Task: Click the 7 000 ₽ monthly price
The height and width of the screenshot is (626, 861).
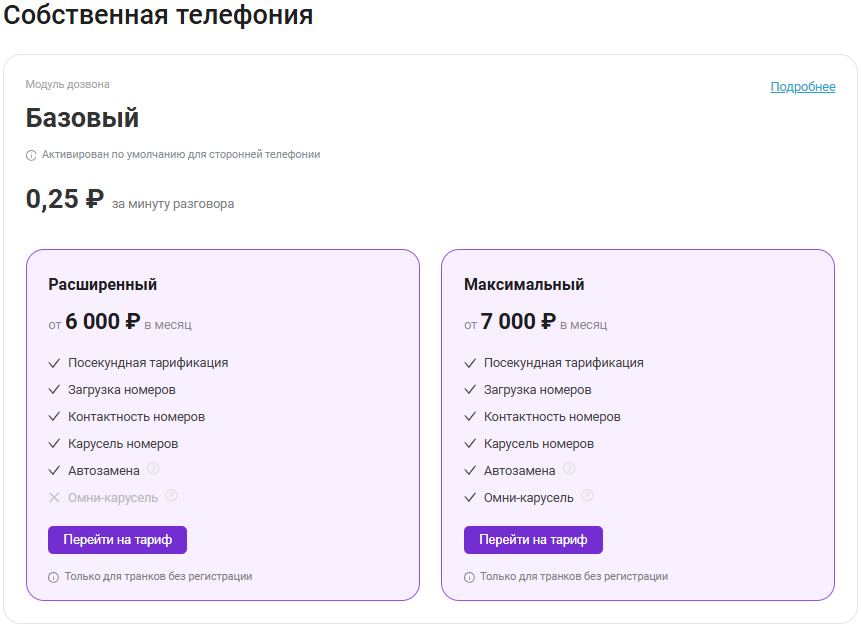Action: pyautogui.click(x=518, y=321)
